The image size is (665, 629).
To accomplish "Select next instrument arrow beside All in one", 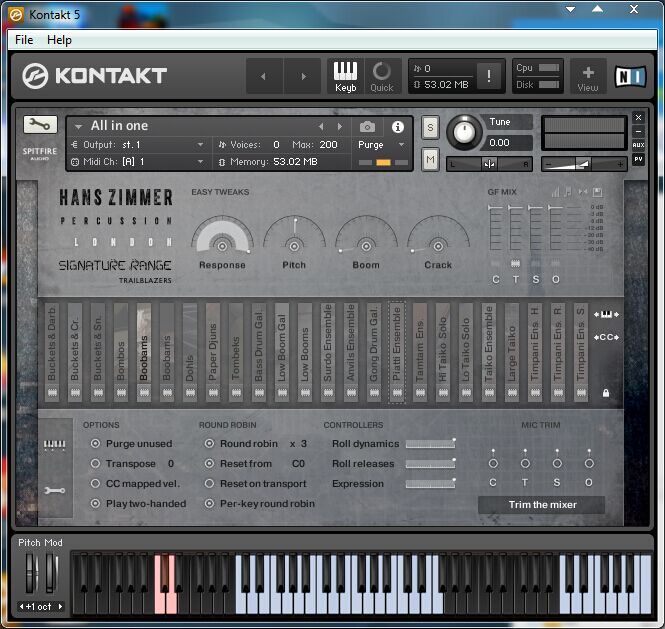I will 340,126.
